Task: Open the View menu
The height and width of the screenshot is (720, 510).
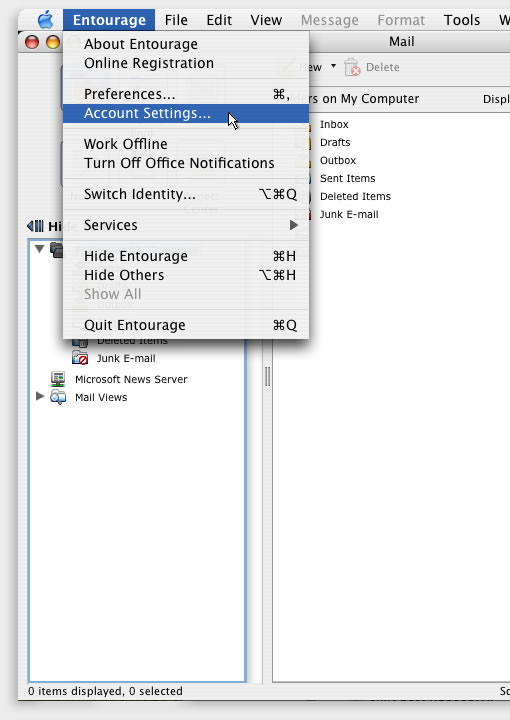Action: [266, 20]
